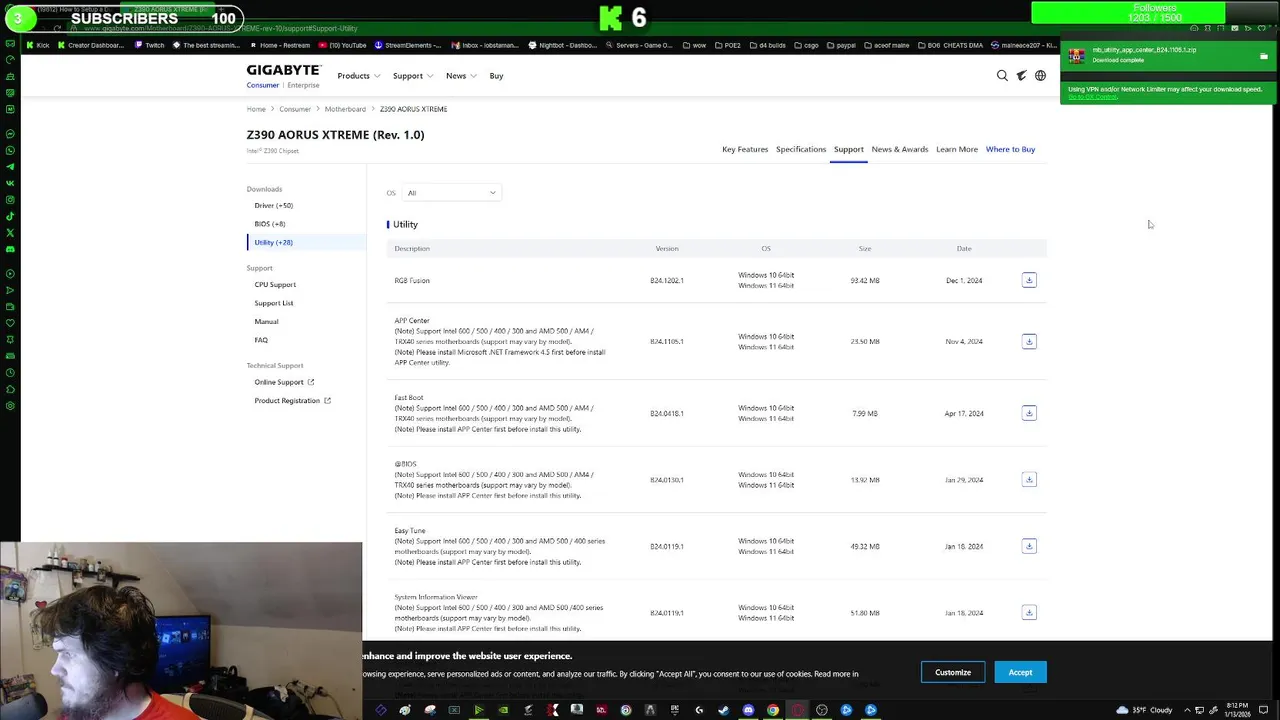Open folder icon in download complete popup

[1263, 57]
